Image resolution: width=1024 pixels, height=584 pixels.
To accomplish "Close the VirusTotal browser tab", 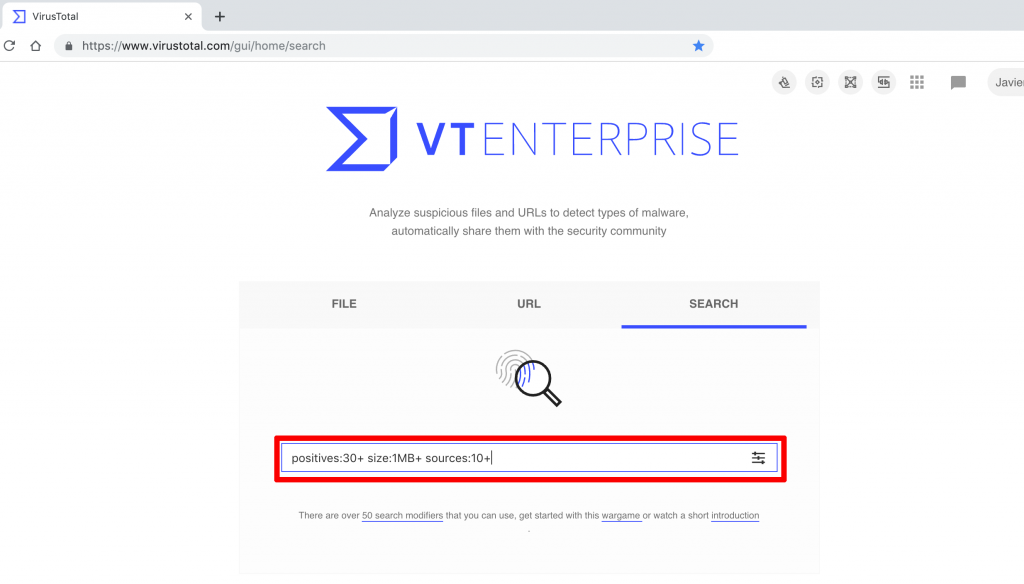I will [188, 16].
